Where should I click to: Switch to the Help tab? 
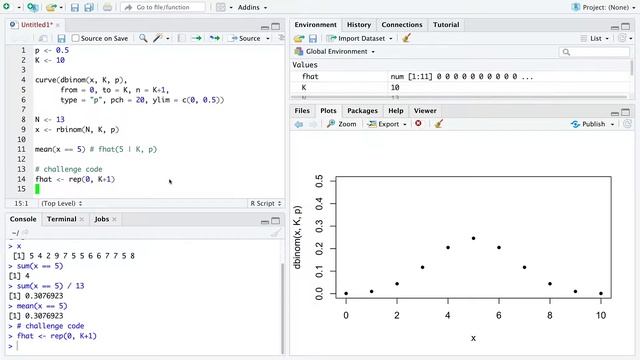[396, 111]
